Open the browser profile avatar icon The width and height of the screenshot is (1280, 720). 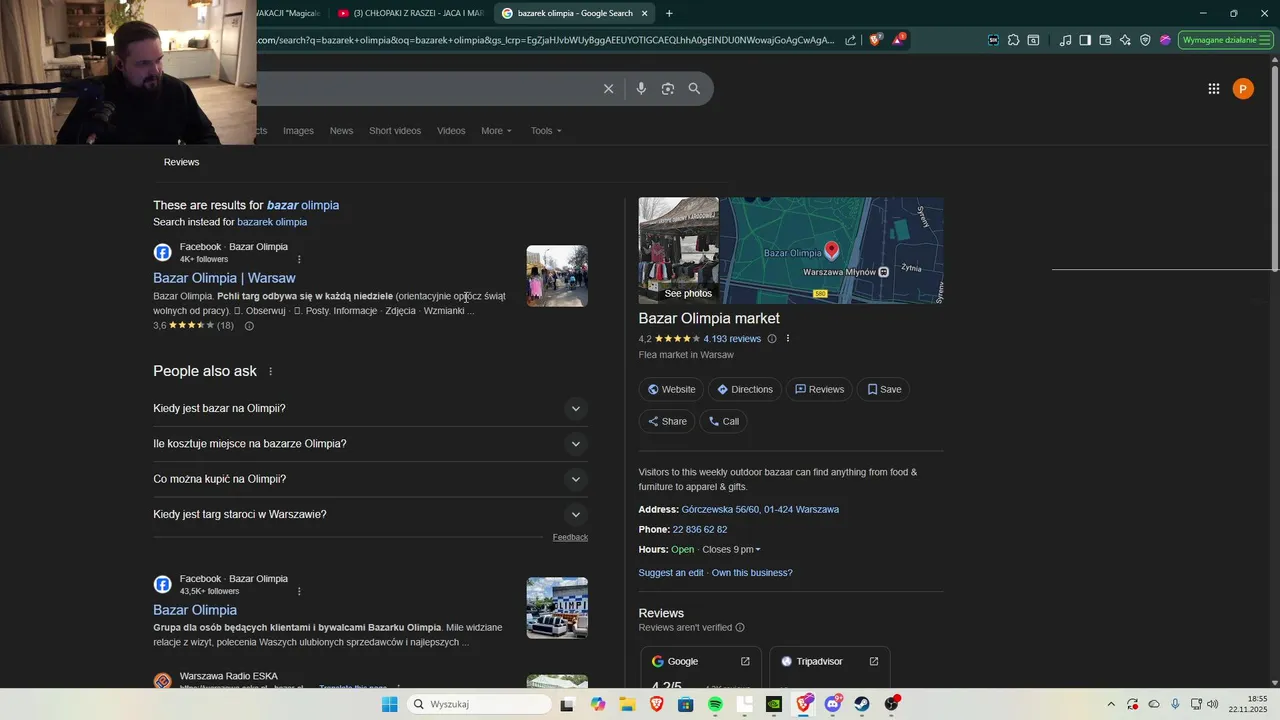1165,40
